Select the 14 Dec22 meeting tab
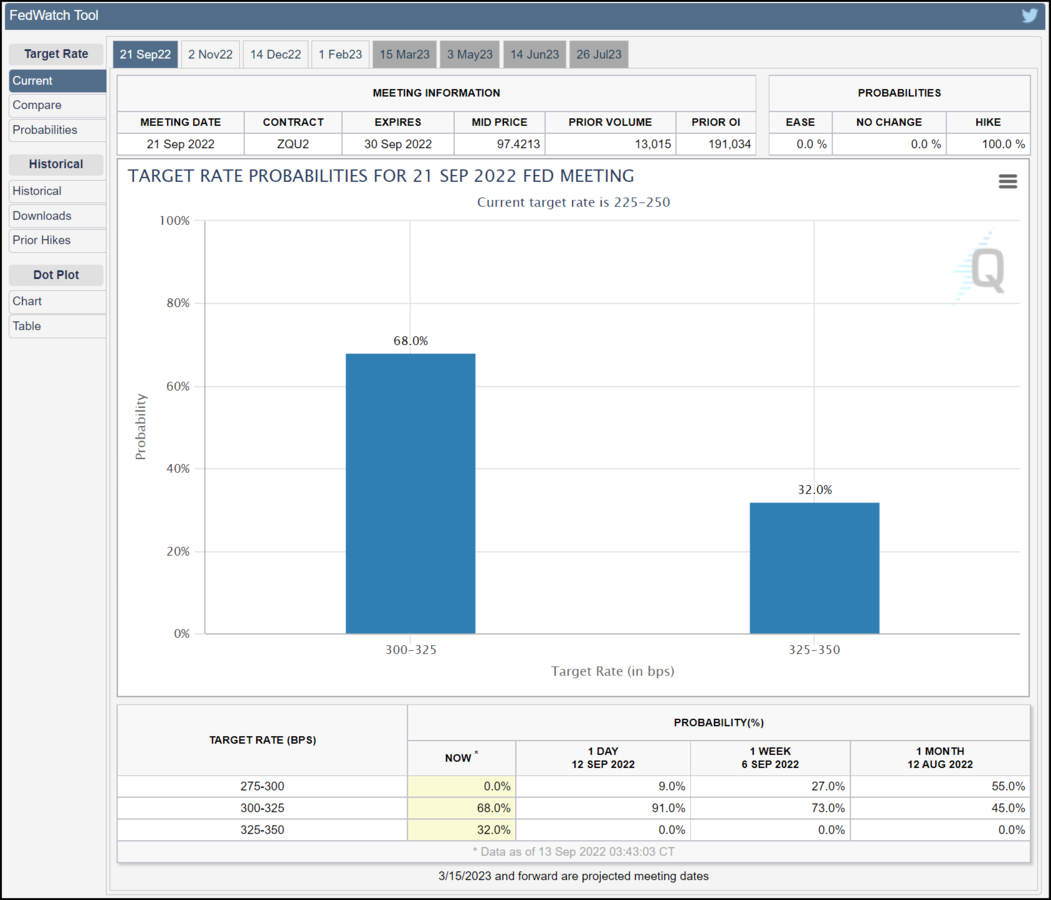 [275, 54]
